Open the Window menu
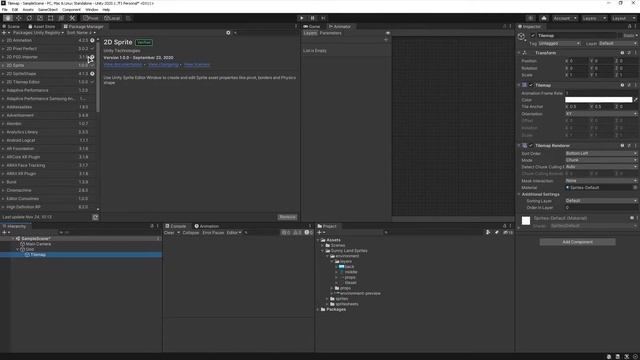 click(x=91, y=9)
